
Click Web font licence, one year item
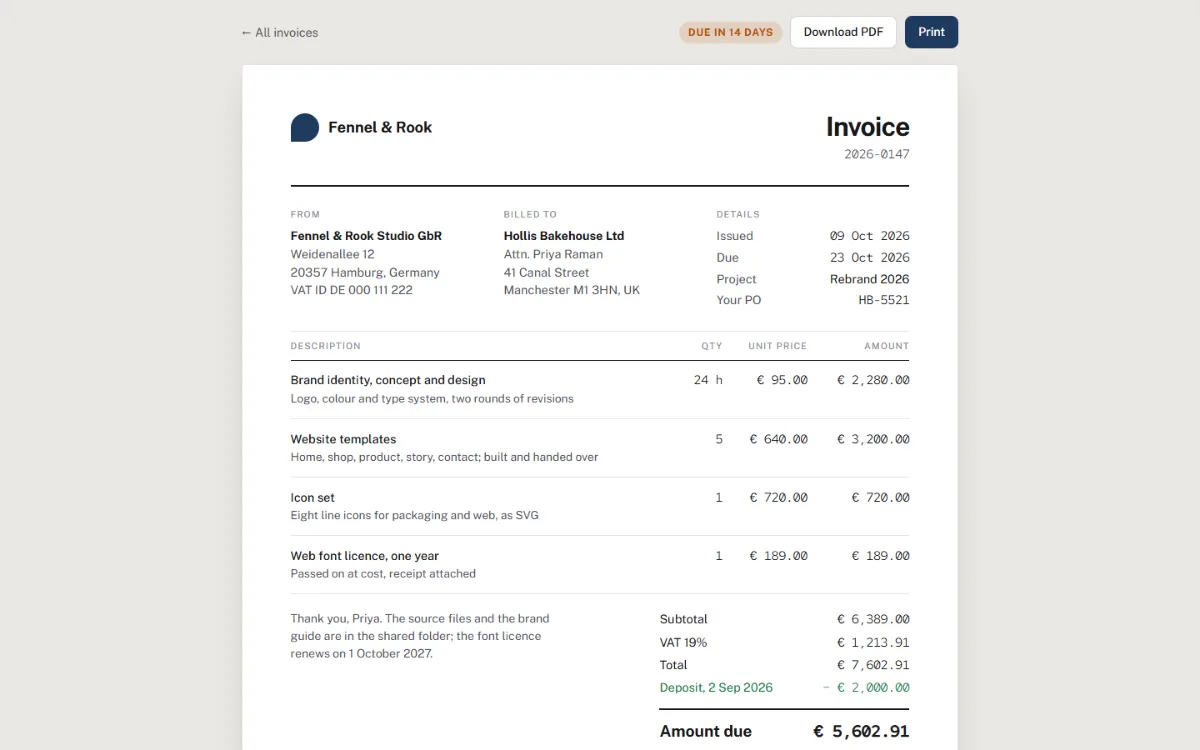point(365,556)
